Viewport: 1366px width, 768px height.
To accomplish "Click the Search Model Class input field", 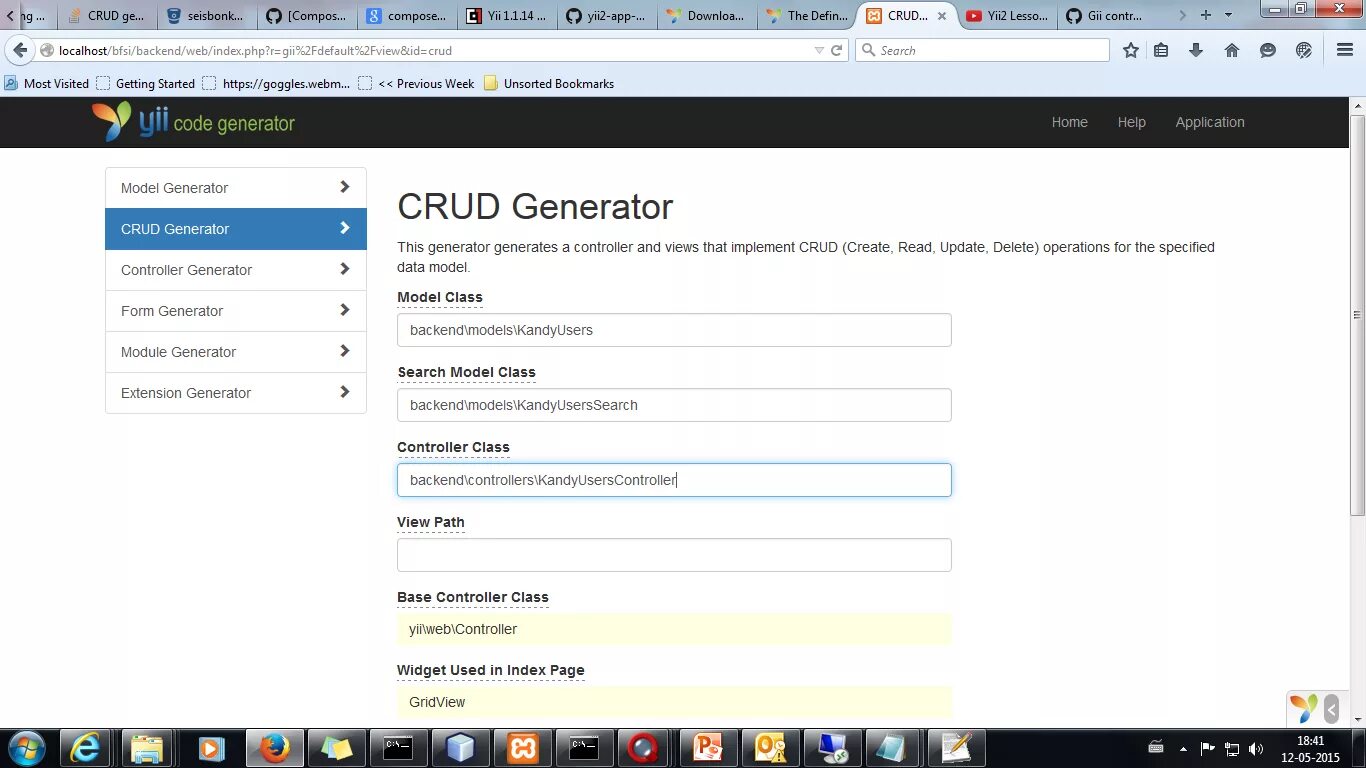I will pos(674,405).
